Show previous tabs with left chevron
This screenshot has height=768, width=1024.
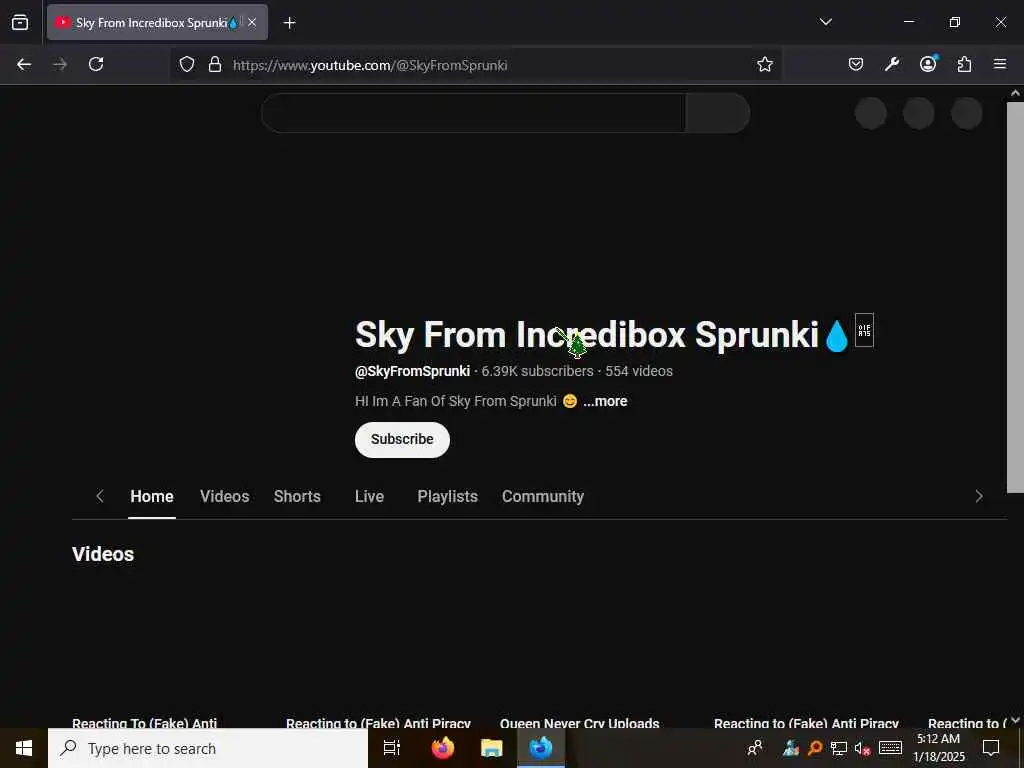[x=100, y=496]
